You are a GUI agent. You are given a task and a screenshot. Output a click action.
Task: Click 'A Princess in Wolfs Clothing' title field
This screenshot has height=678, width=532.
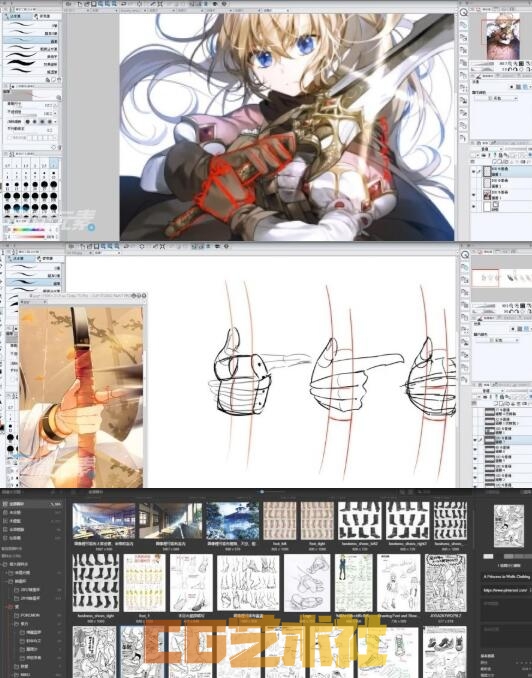point(506,577)
